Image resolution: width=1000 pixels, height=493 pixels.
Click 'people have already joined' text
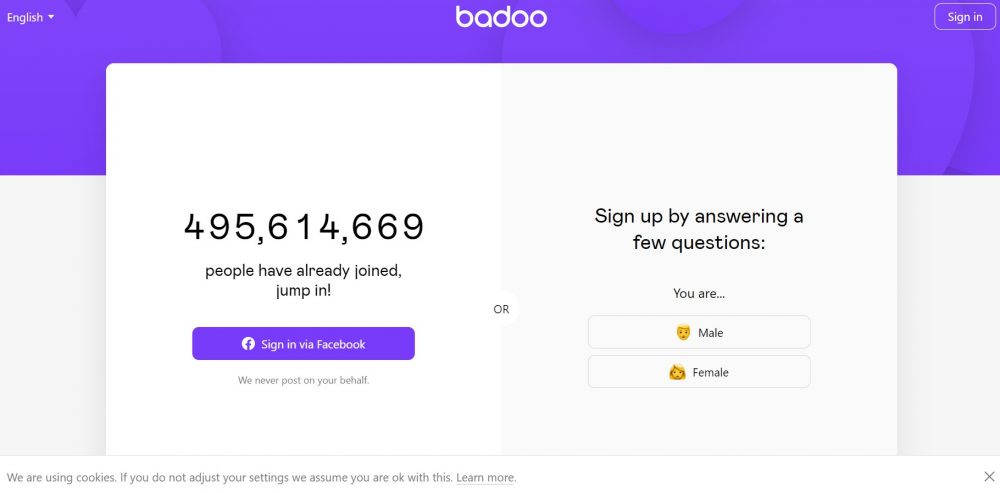304,270
